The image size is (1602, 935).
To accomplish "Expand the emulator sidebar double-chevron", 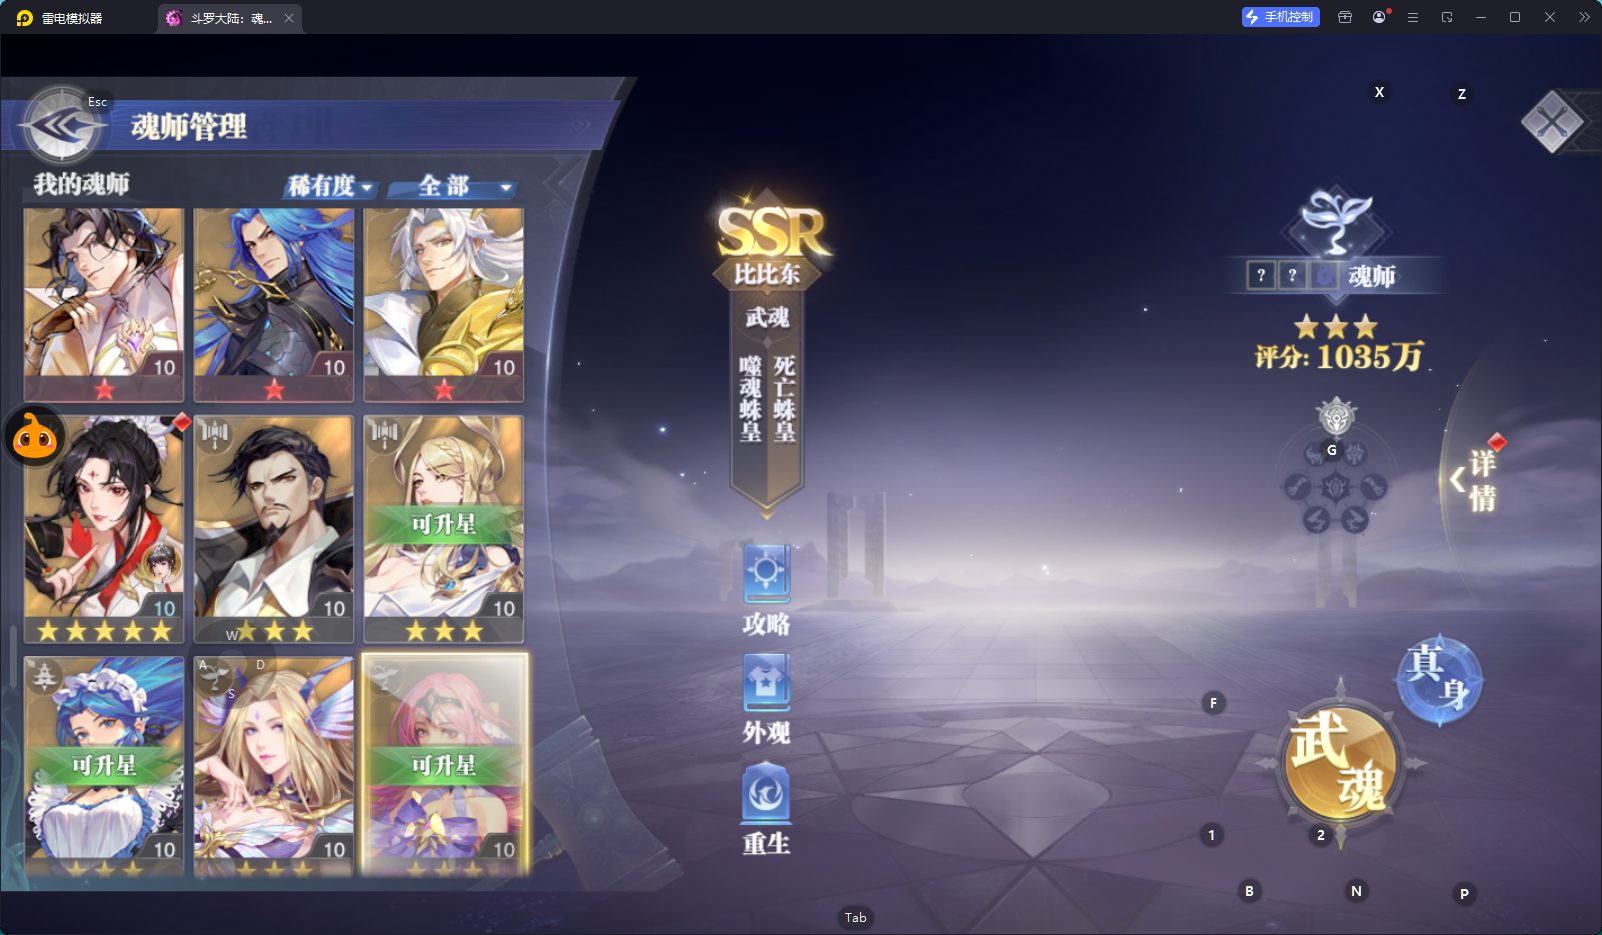I will tap(1584, 17).
